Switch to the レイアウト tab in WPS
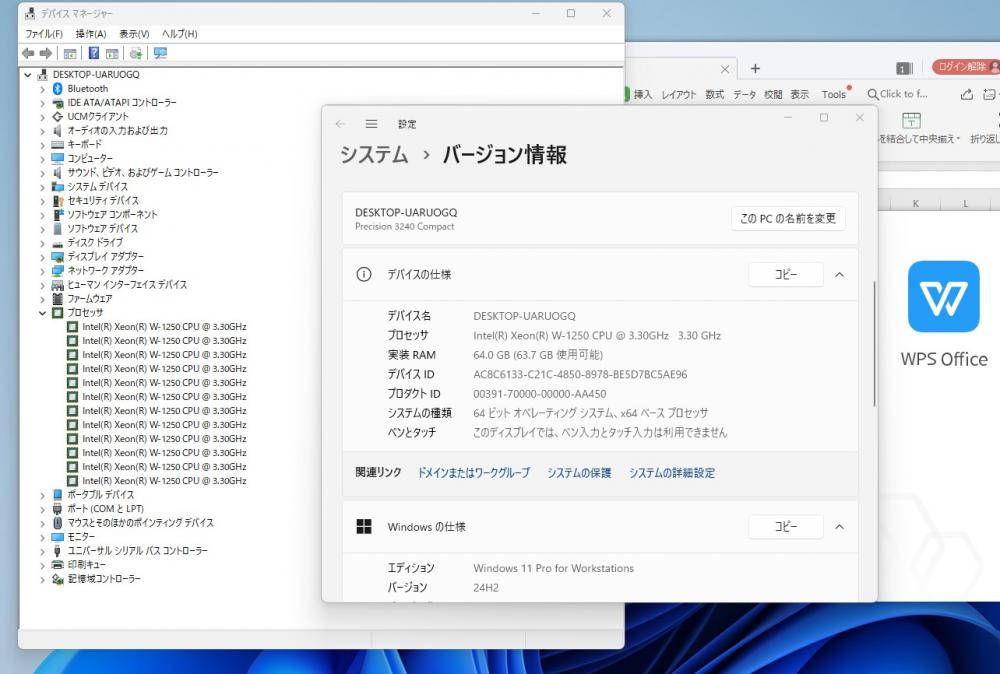1000x674 pixels. (679, 94)
